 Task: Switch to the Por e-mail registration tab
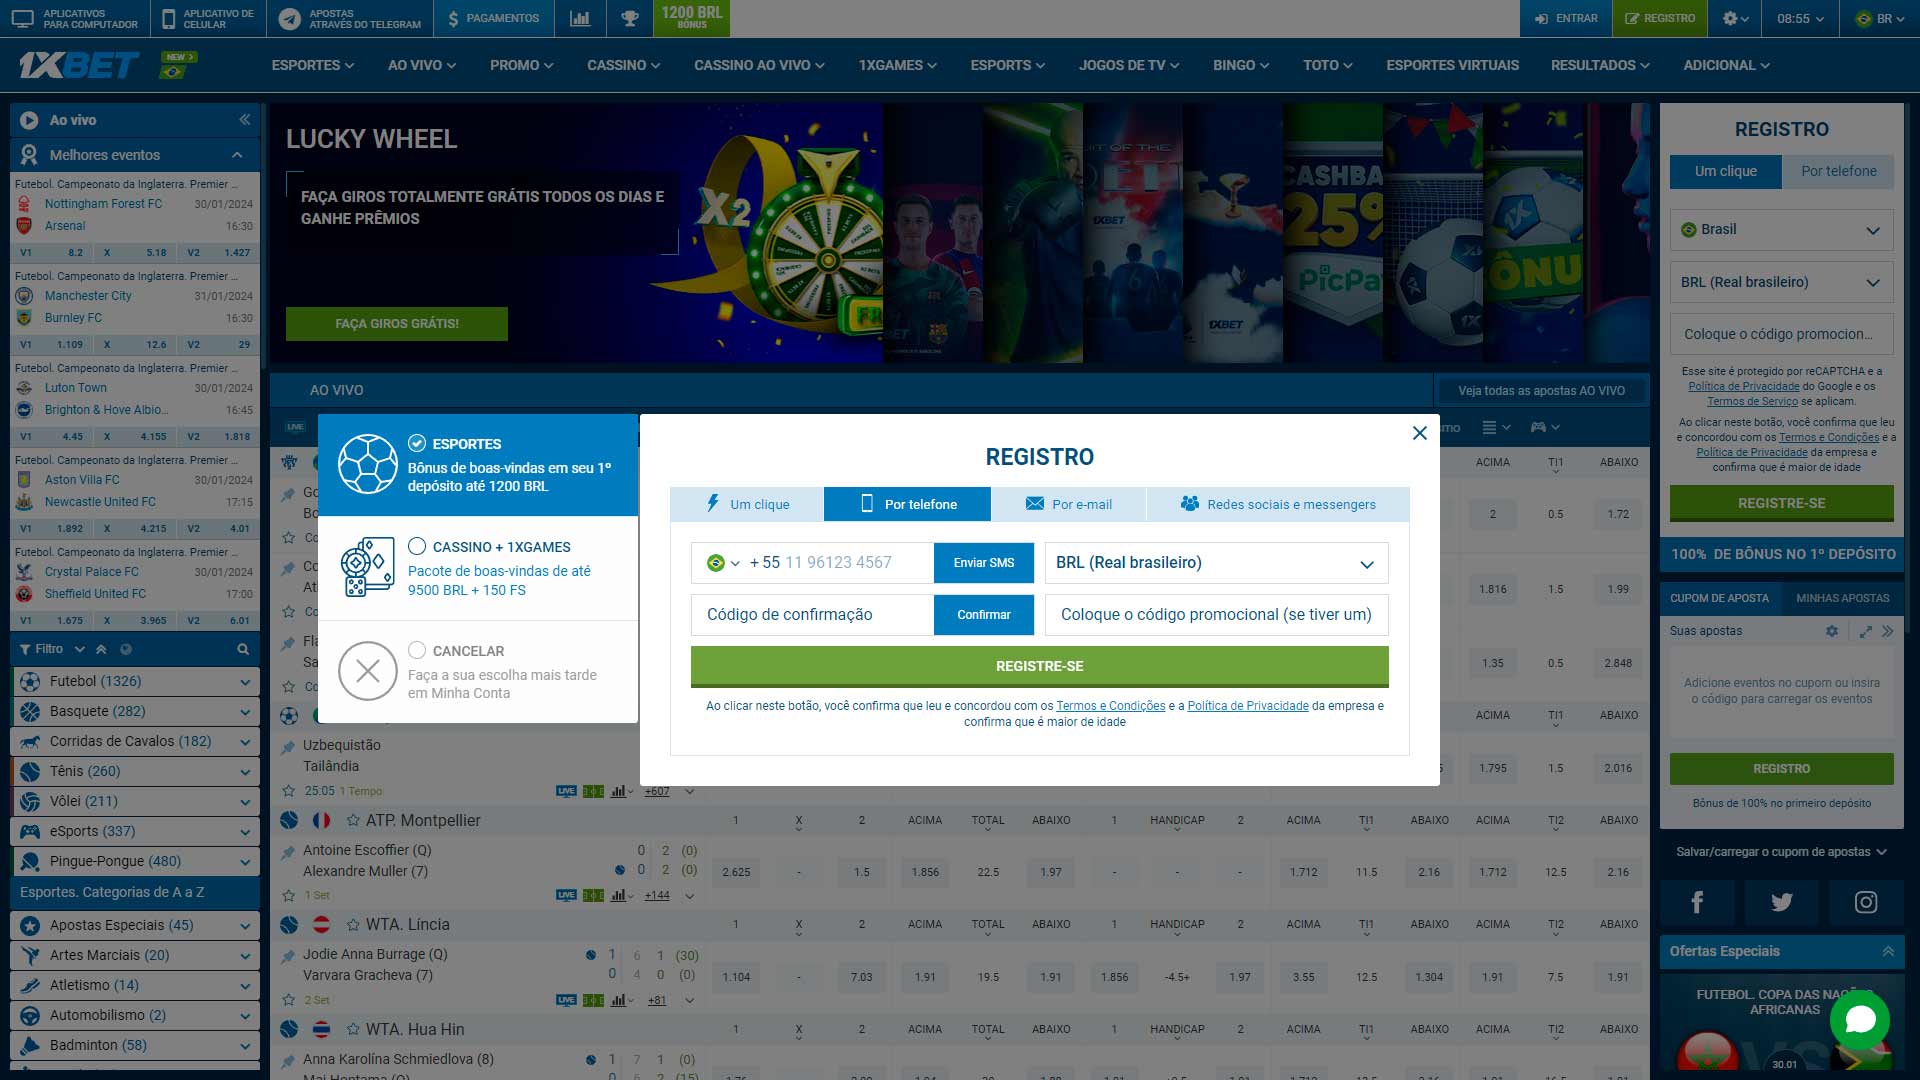[x=1068, y=504]
